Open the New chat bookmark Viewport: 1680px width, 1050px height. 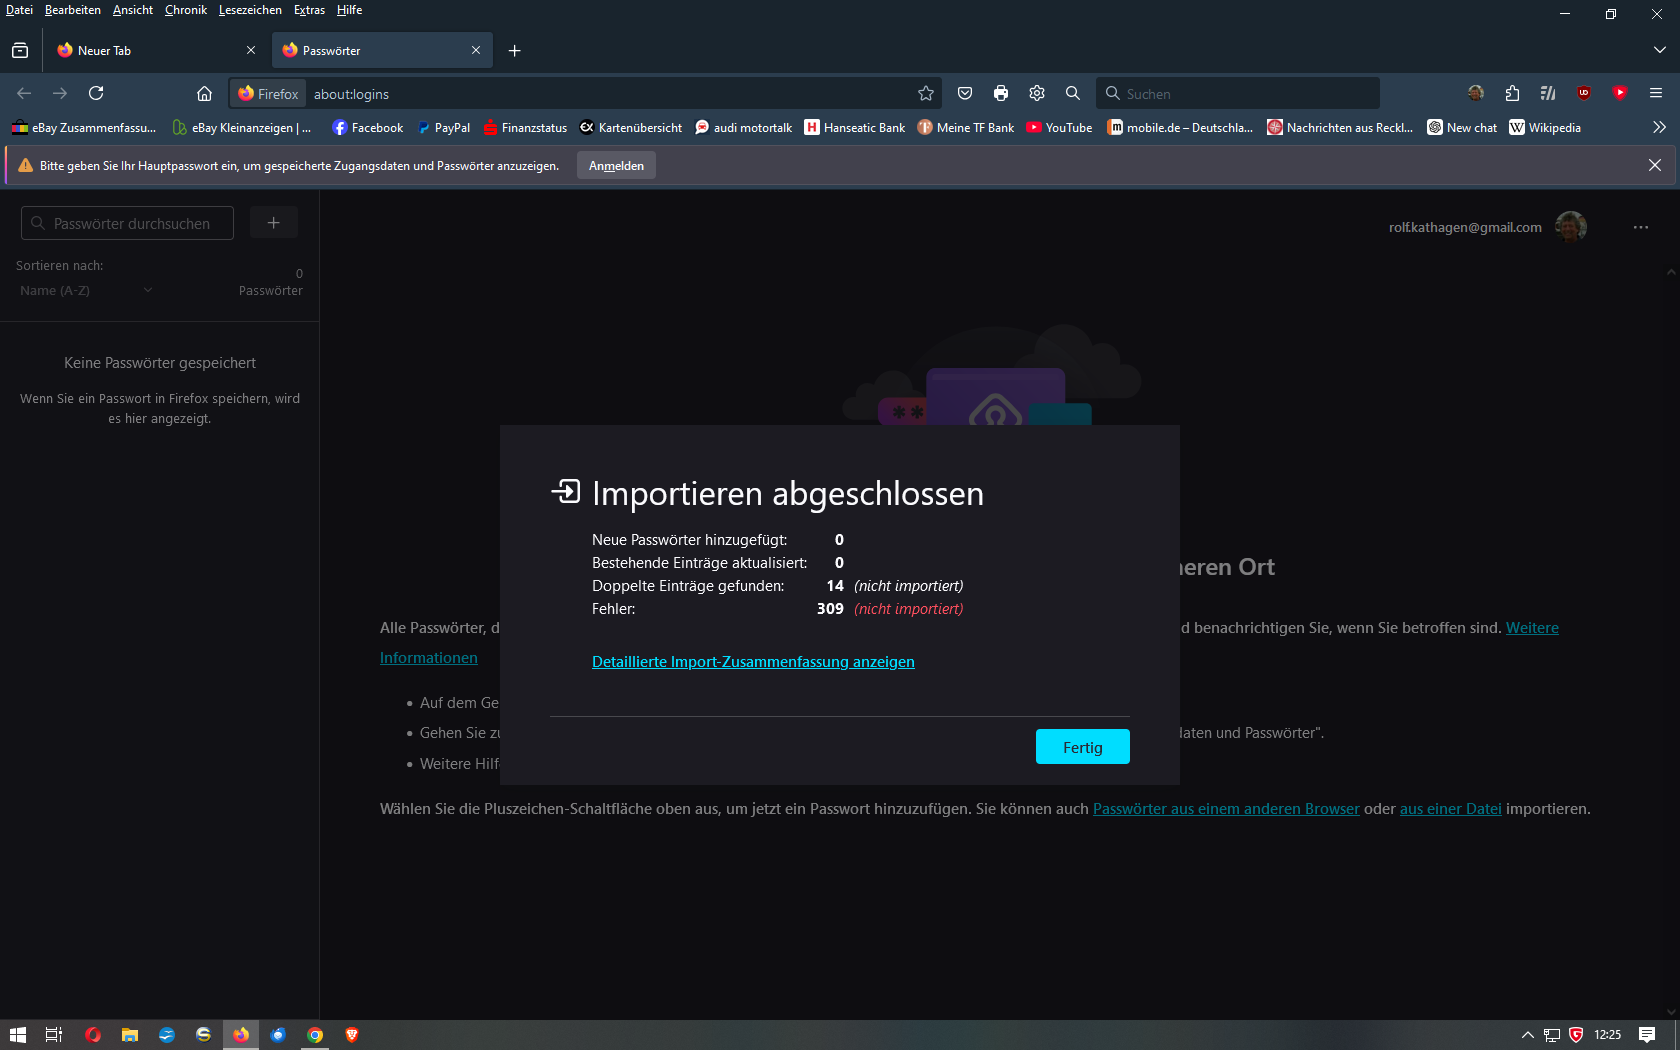(x=1462, y=127)
